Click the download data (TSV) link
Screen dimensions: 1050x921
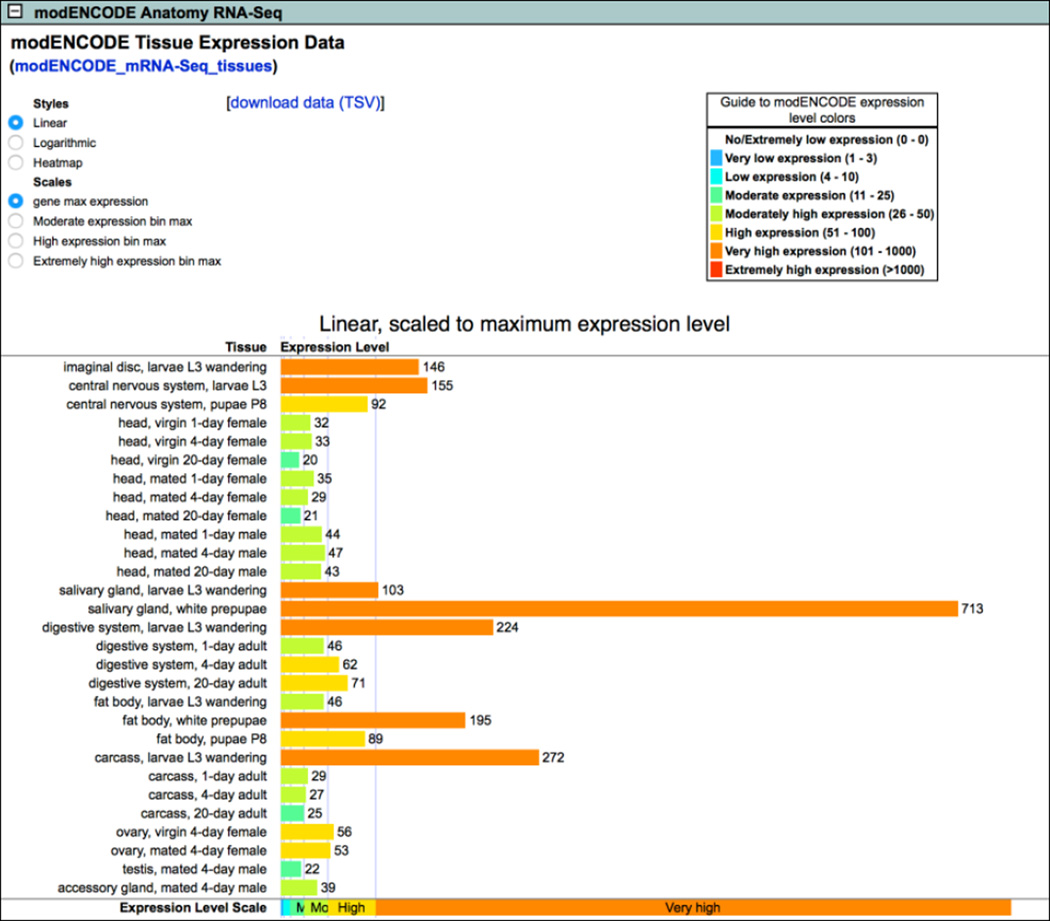[x=306, y=103]
